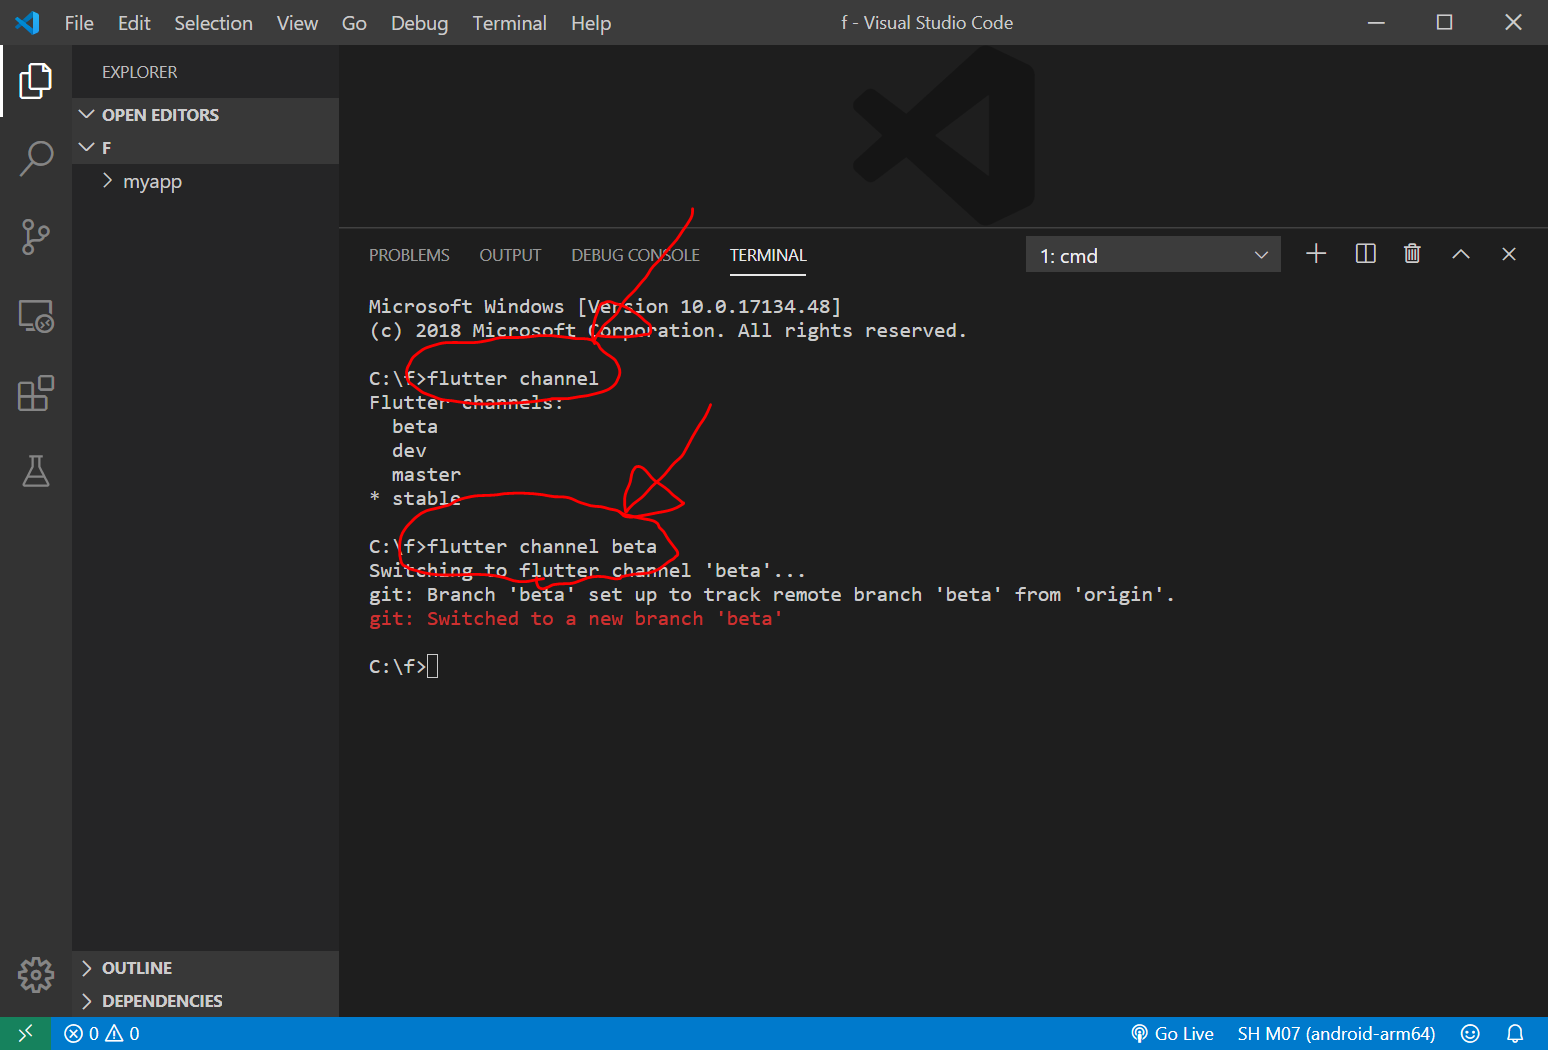
Task: Open the View menu
Action: 297,23
